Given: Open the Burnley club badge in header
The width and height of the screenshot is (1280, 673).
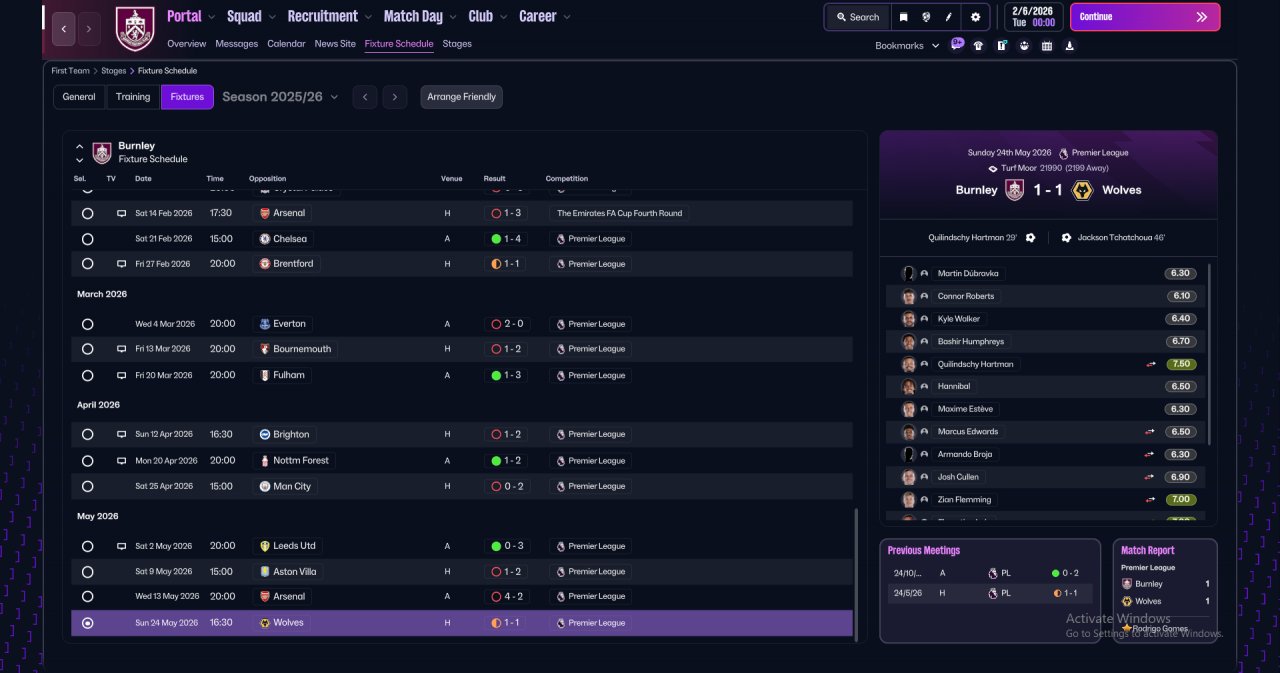Looking at the screenshot, I should (135, 28).
